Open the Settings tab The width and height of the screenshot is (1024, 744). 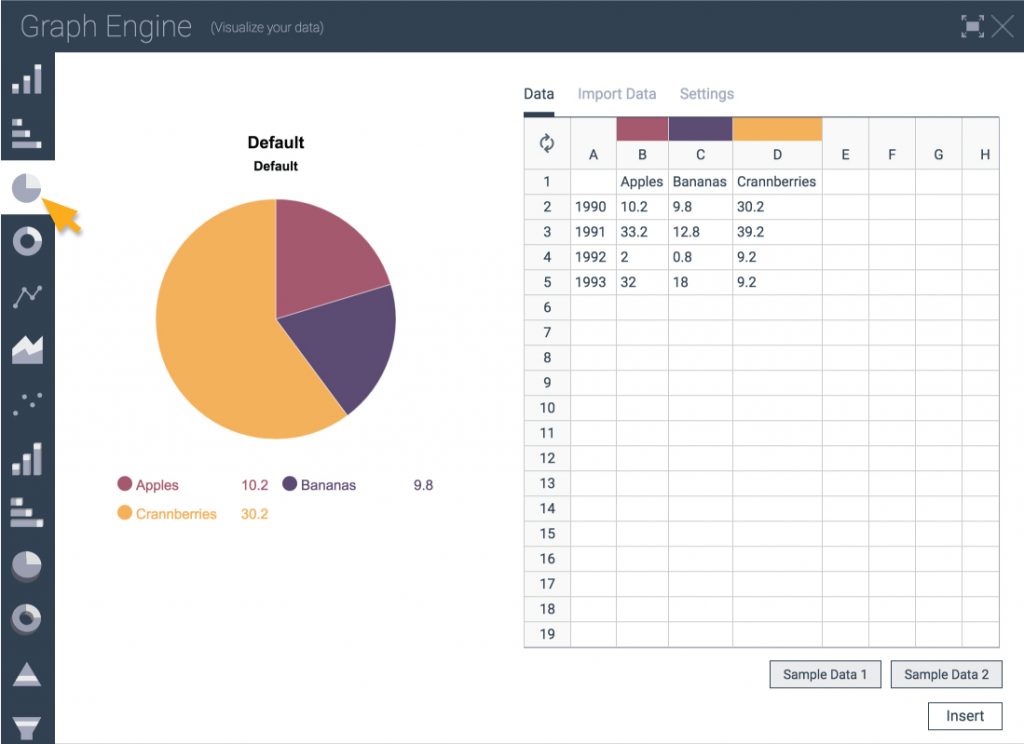click(706, 93)
